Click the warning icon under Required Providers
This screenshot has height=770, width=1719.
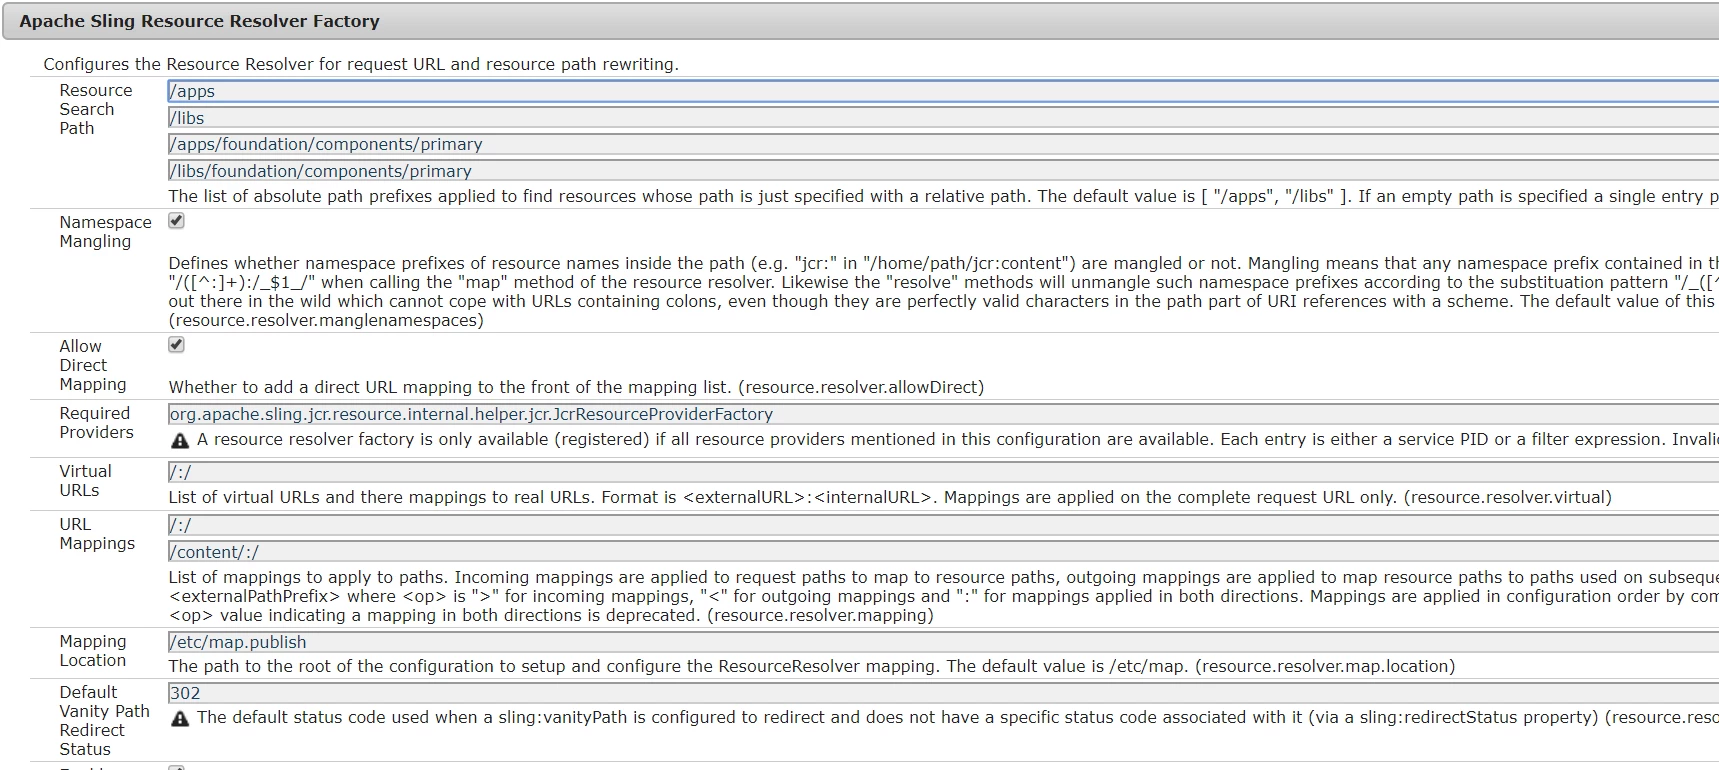tap(180, 441)
